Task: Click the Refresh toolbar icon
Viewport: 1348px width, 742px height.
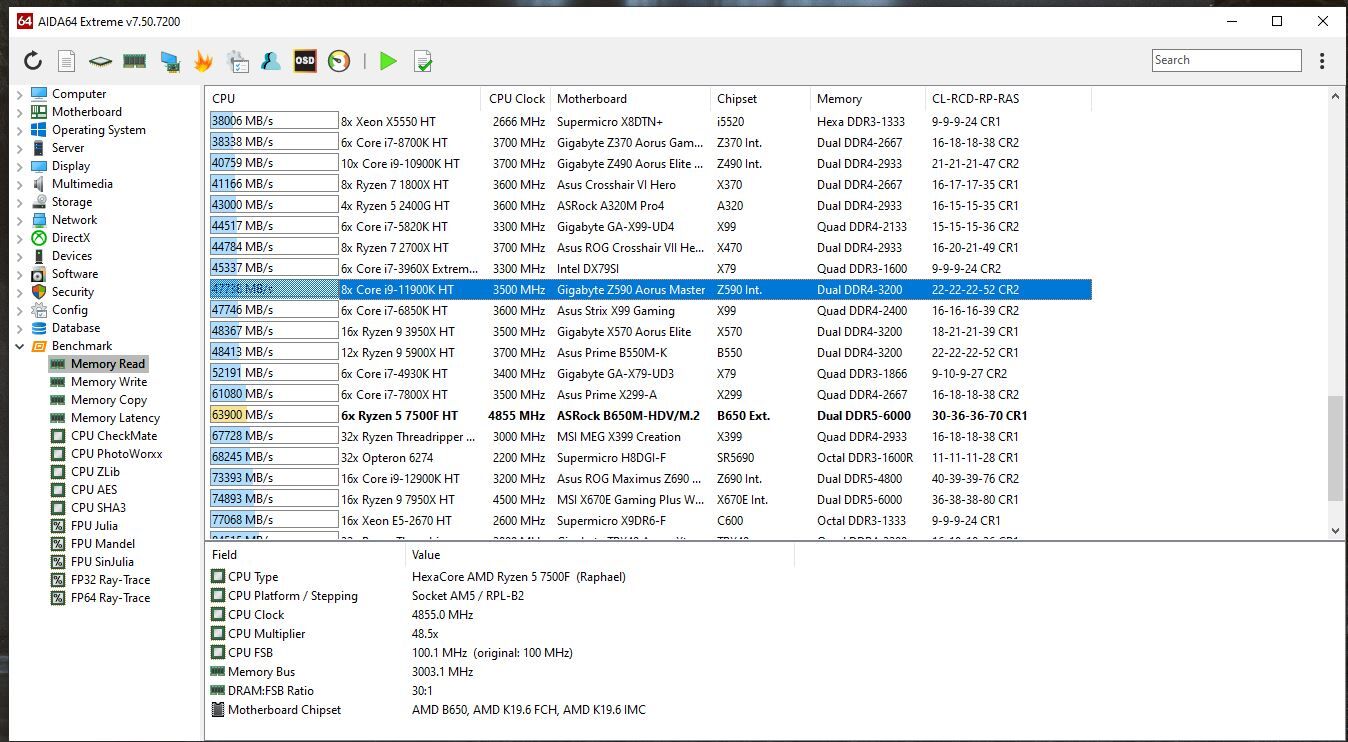Action: [33, 62]
